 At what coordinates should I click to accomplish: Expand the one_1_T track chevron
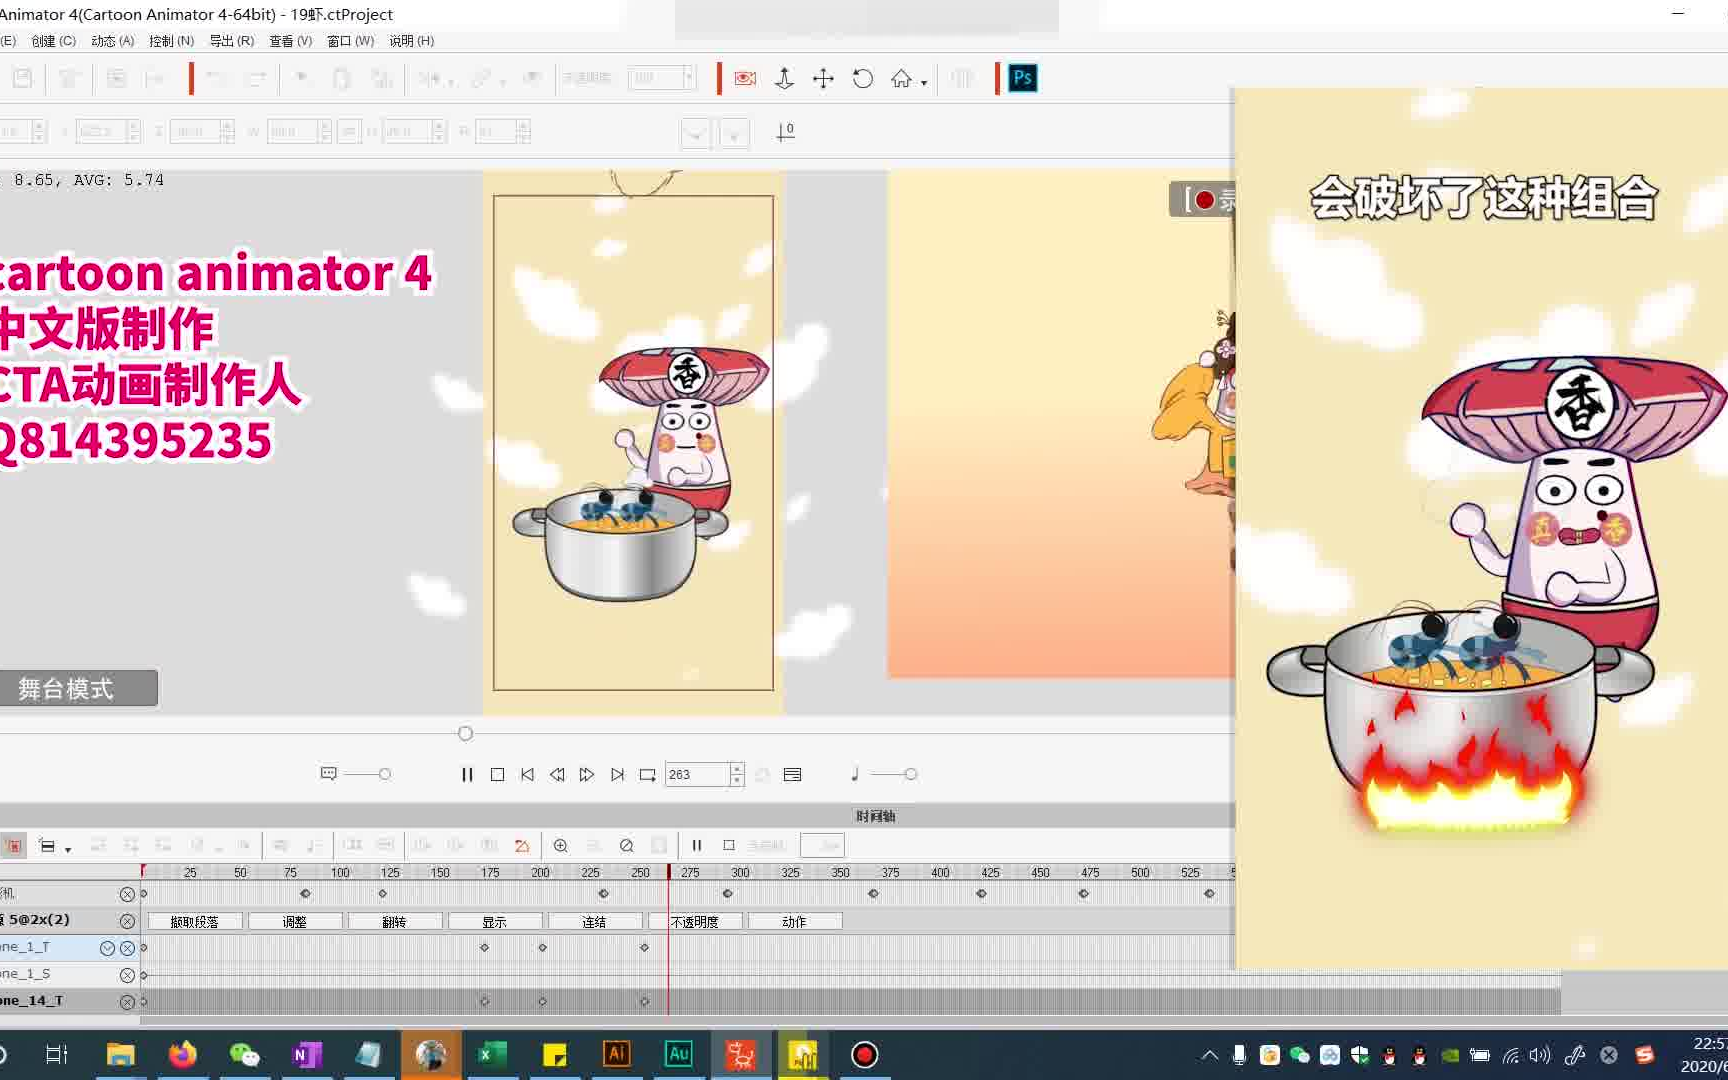tap(107, 948)
